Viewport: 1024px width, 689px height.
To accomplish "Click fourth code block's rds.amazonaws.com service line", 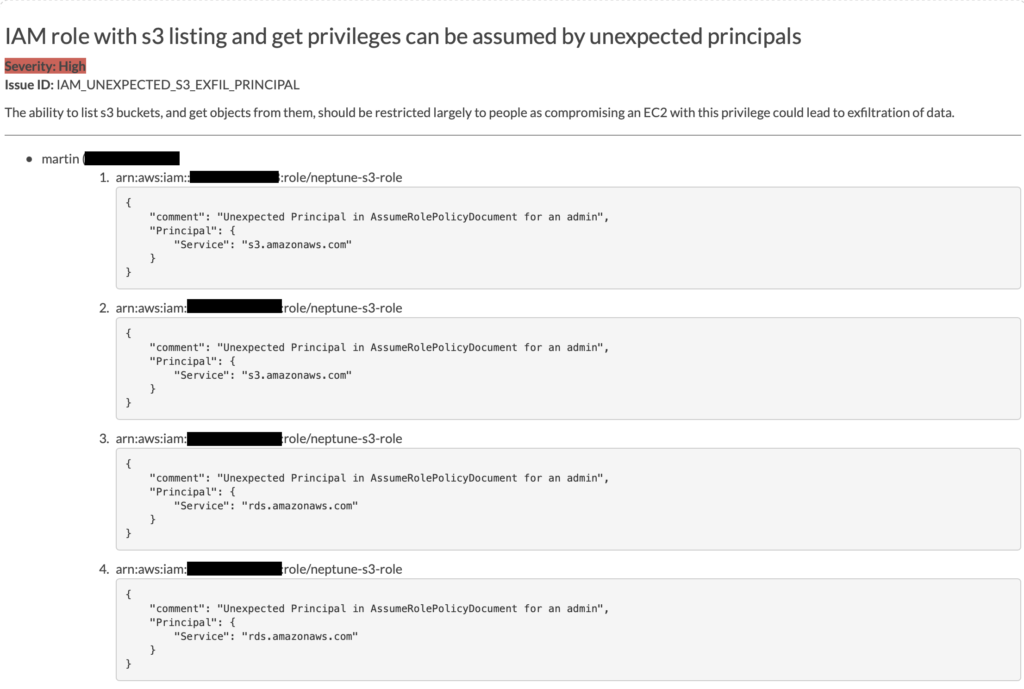I will tap(266, 636).
